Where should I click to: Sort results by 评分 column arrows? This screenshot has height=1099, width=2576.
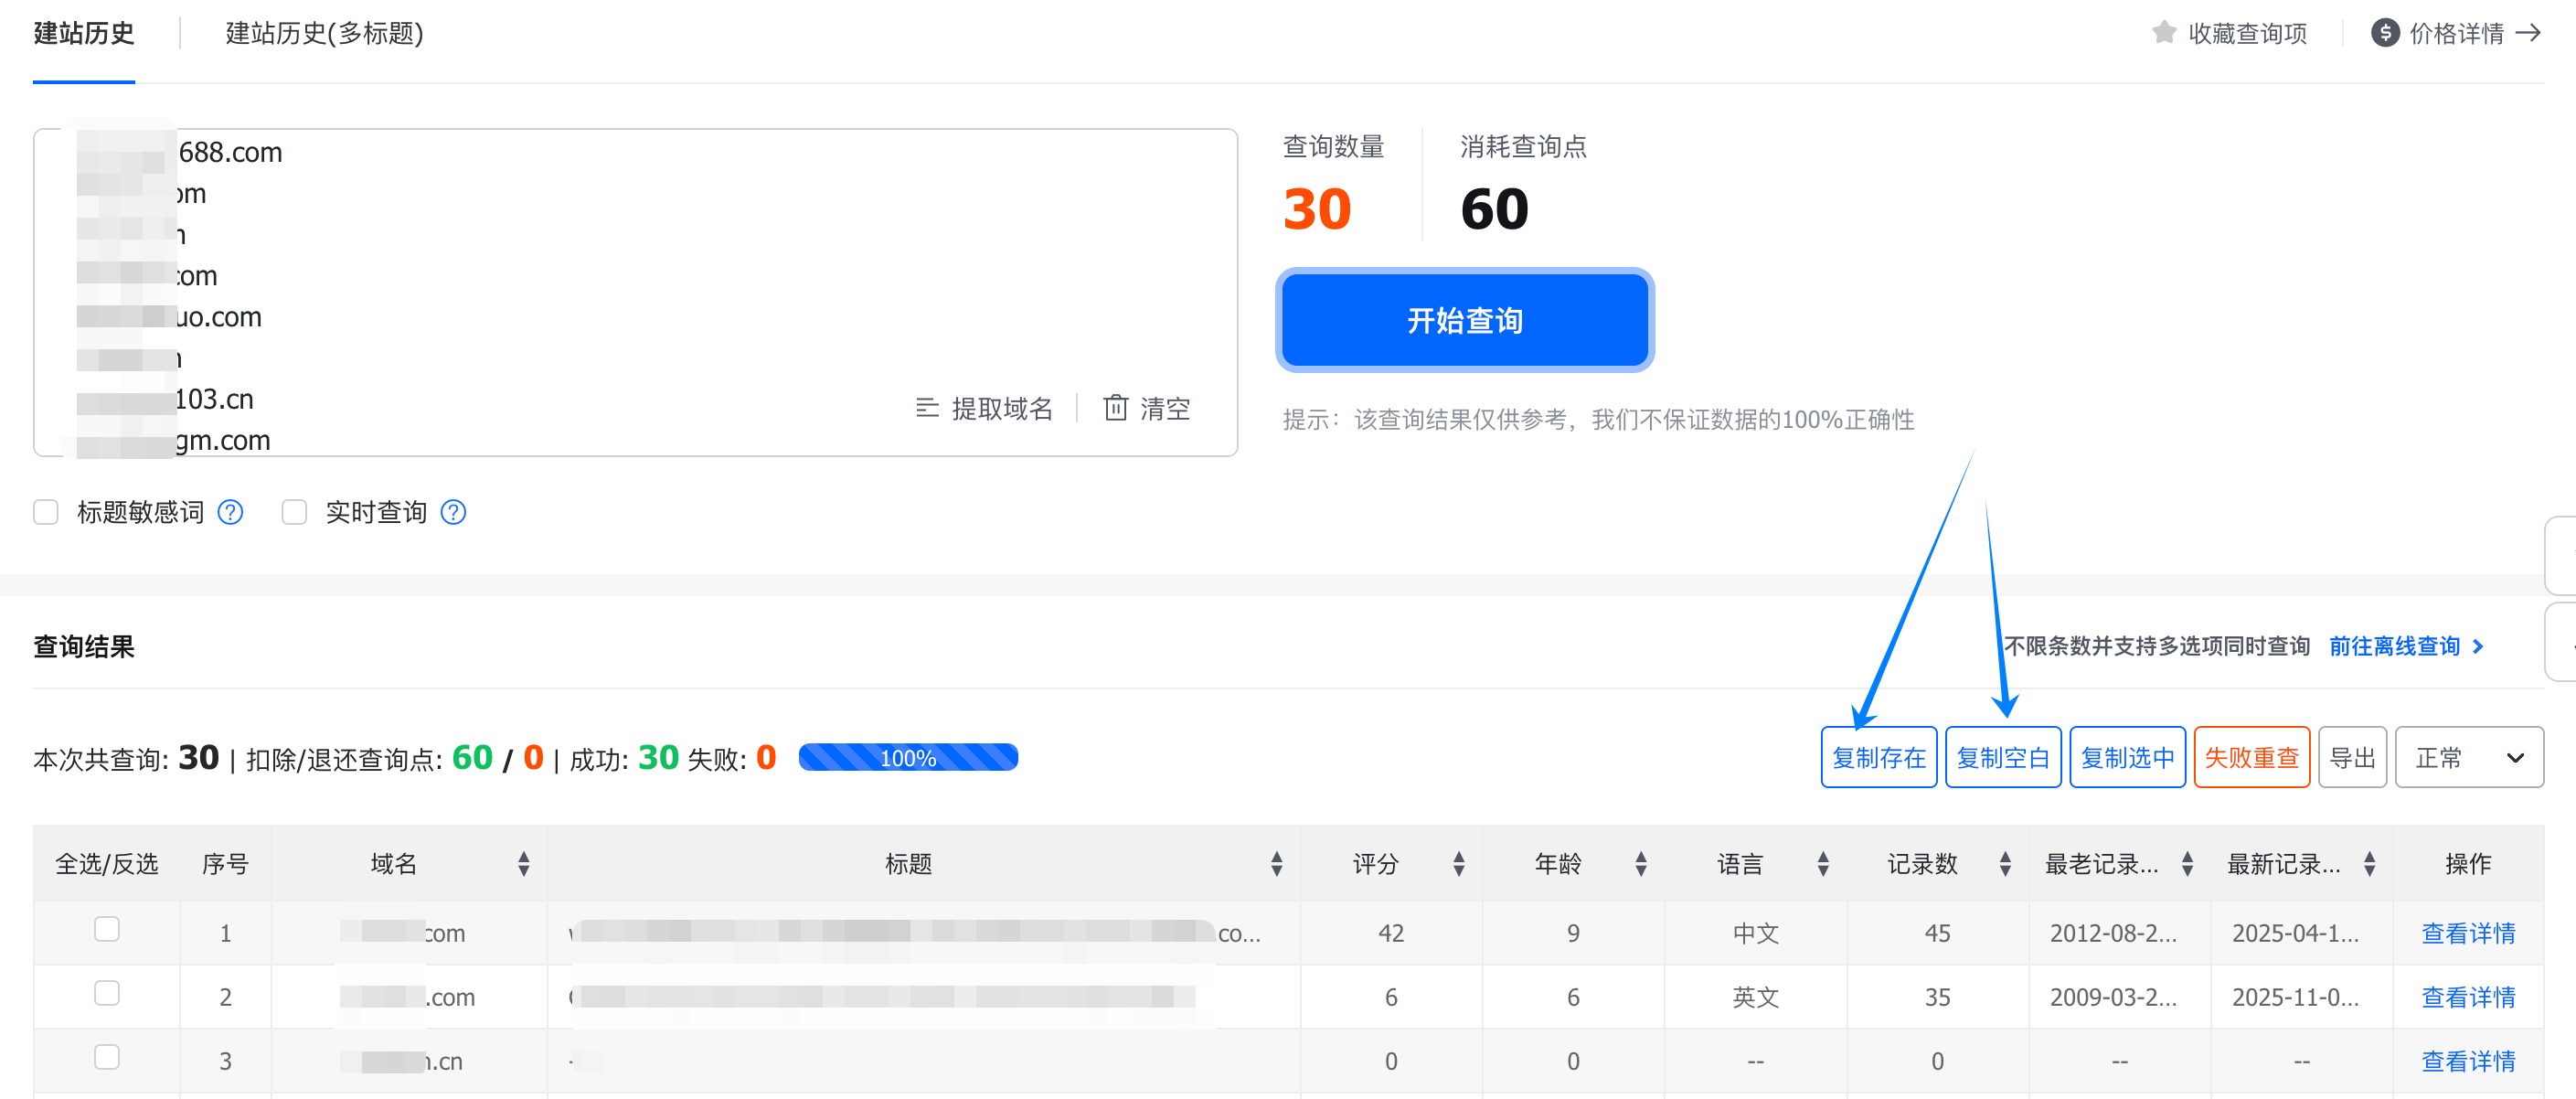click(x=1458, y=864)
